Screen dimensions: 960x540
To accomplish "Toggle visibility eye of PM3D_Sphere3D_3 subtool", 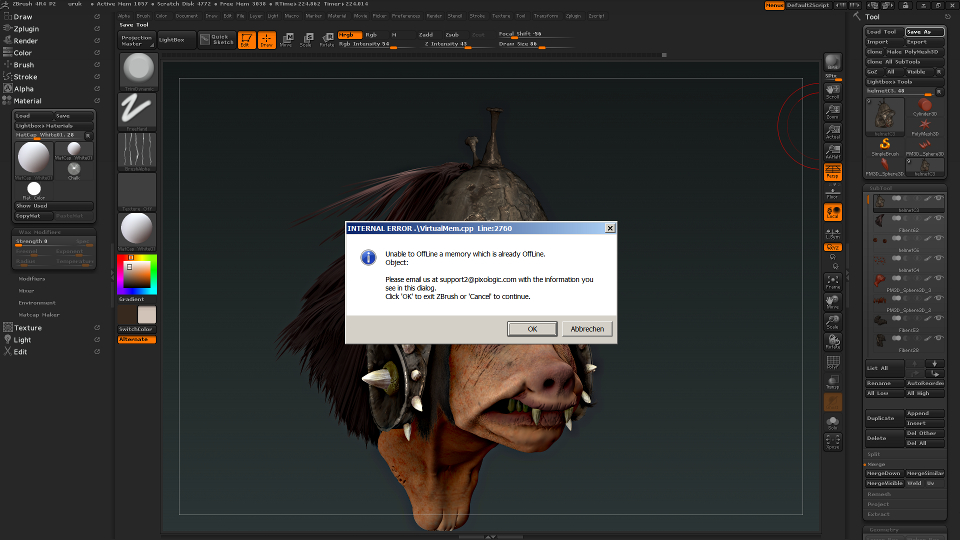I will 939,279.
